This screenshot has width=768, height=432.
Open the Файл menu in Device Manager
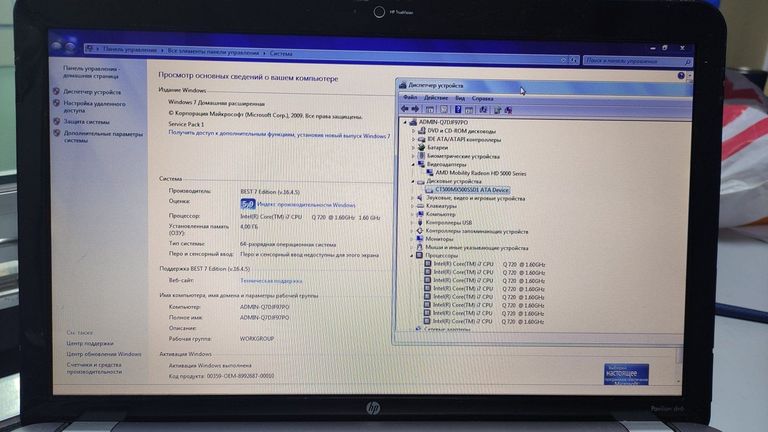(x=410, y=97)
